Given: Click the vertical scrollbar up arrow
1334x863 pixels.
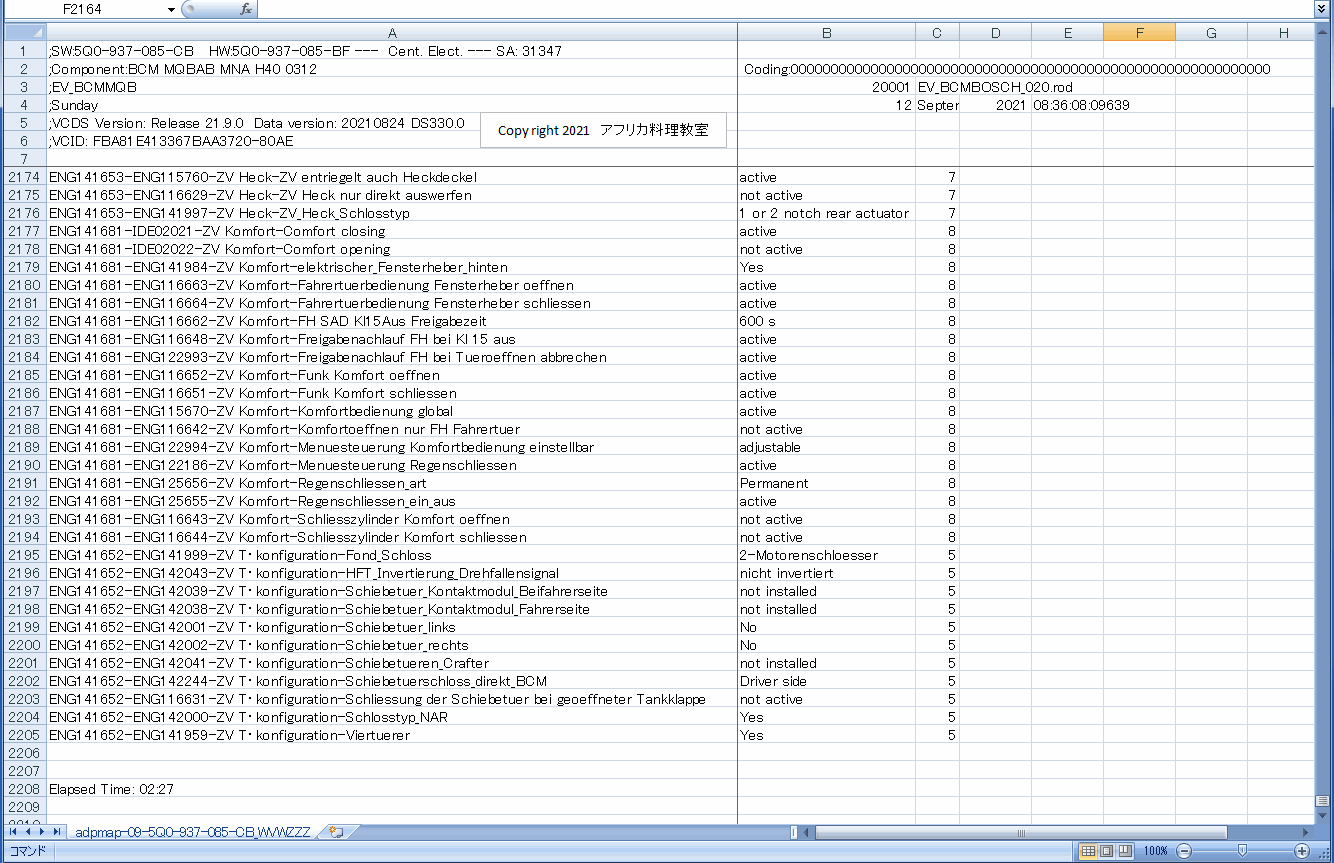Looking at the screenshot, I should [1324, 32].
